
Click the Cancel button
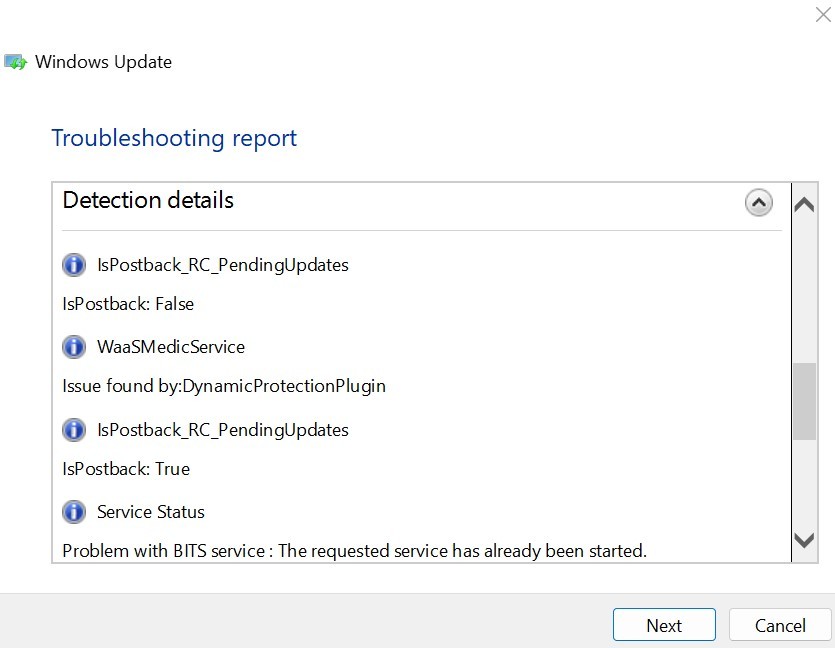[780, 625]
